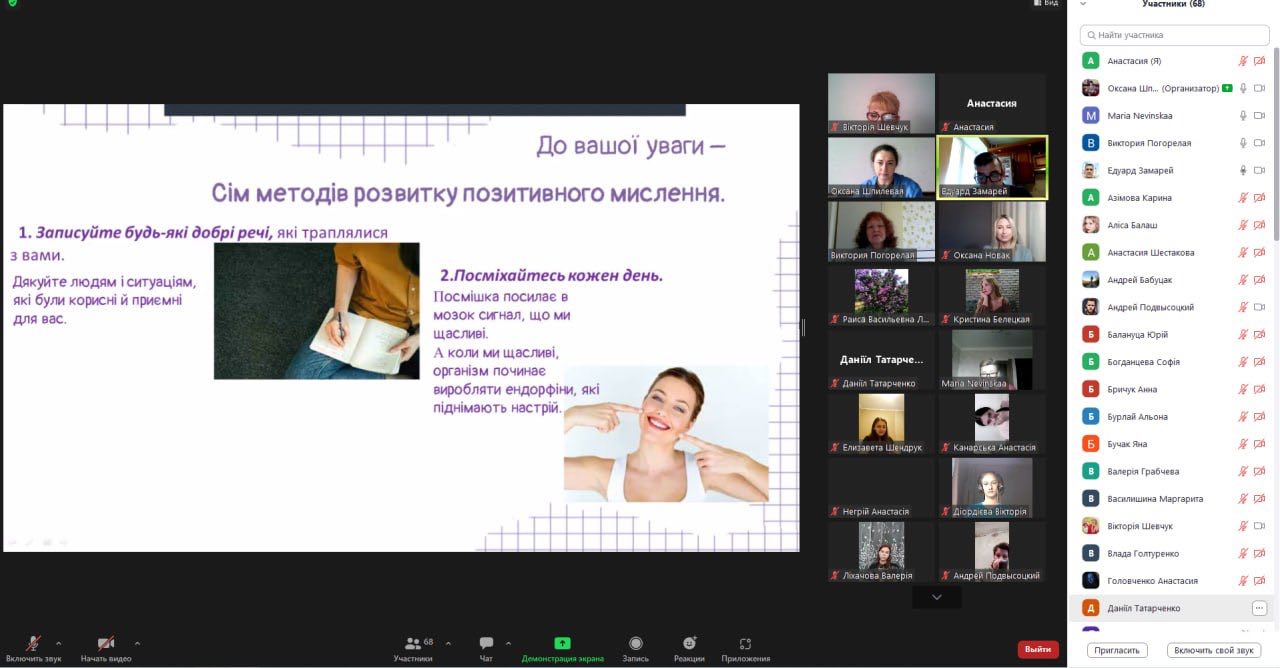The height and width of the screenshot is (668, 1280).
Task: Click the camera-off icon for Андрей Бабуцак
Action: pos(1260,280)
